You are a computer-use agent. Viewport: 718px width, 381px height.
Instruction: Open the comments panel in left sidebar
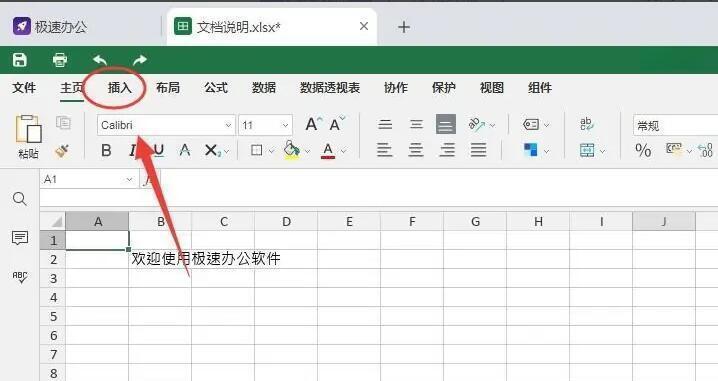(20, 238)
